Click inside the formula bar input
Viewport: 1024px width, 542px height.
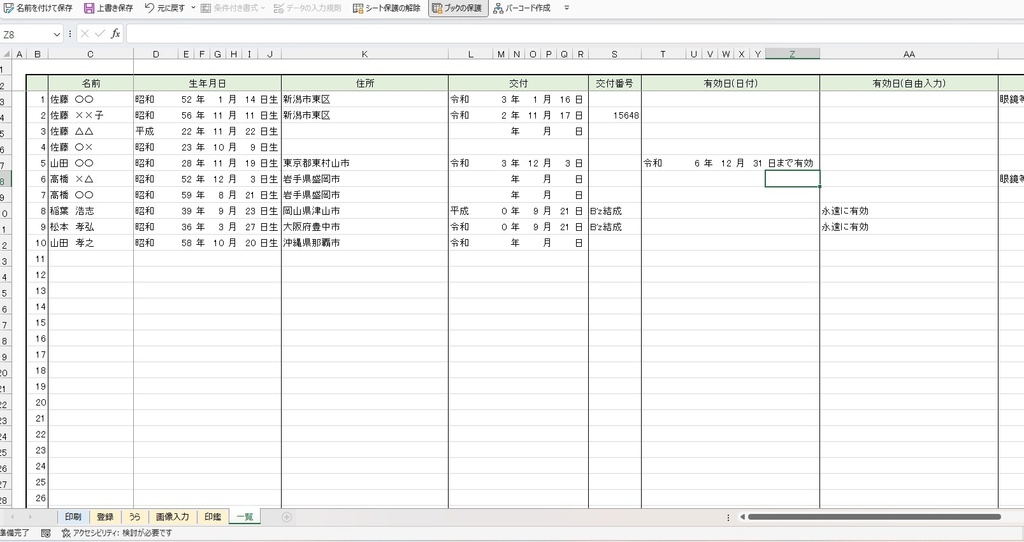point(573,34)
